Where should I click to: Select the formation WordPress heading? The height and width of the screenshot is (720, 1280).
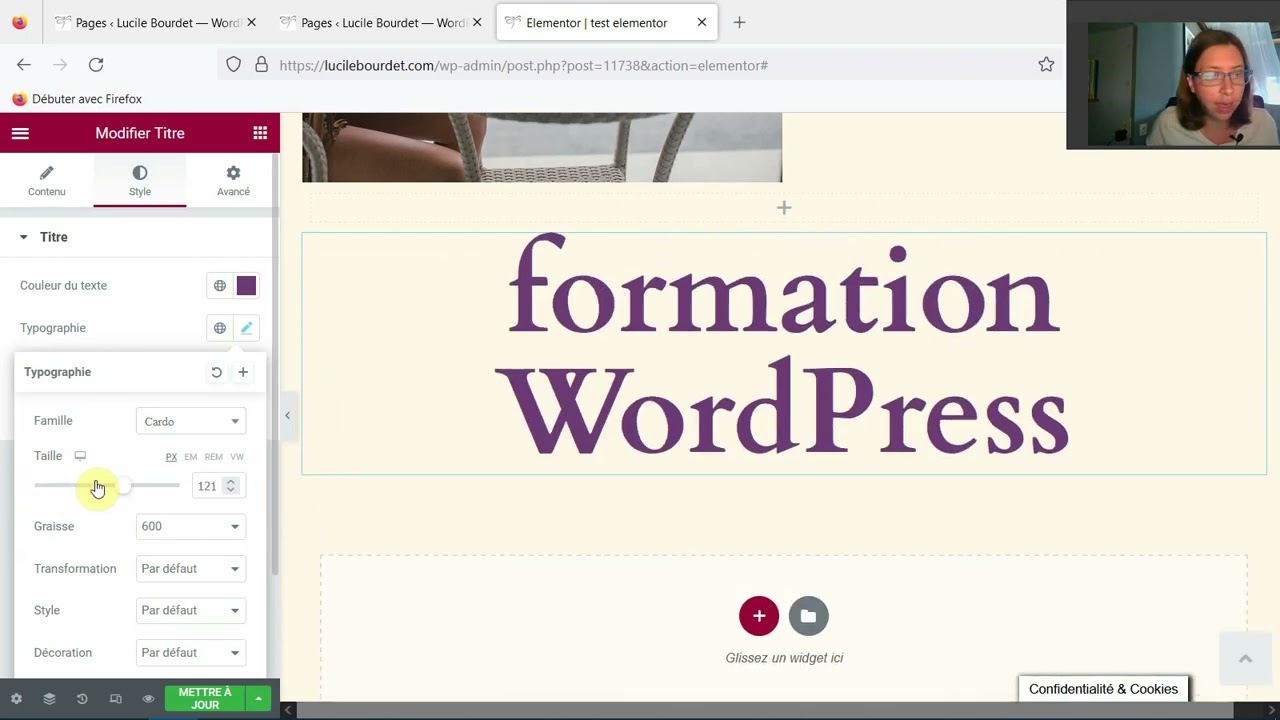(x=784, y=353)
